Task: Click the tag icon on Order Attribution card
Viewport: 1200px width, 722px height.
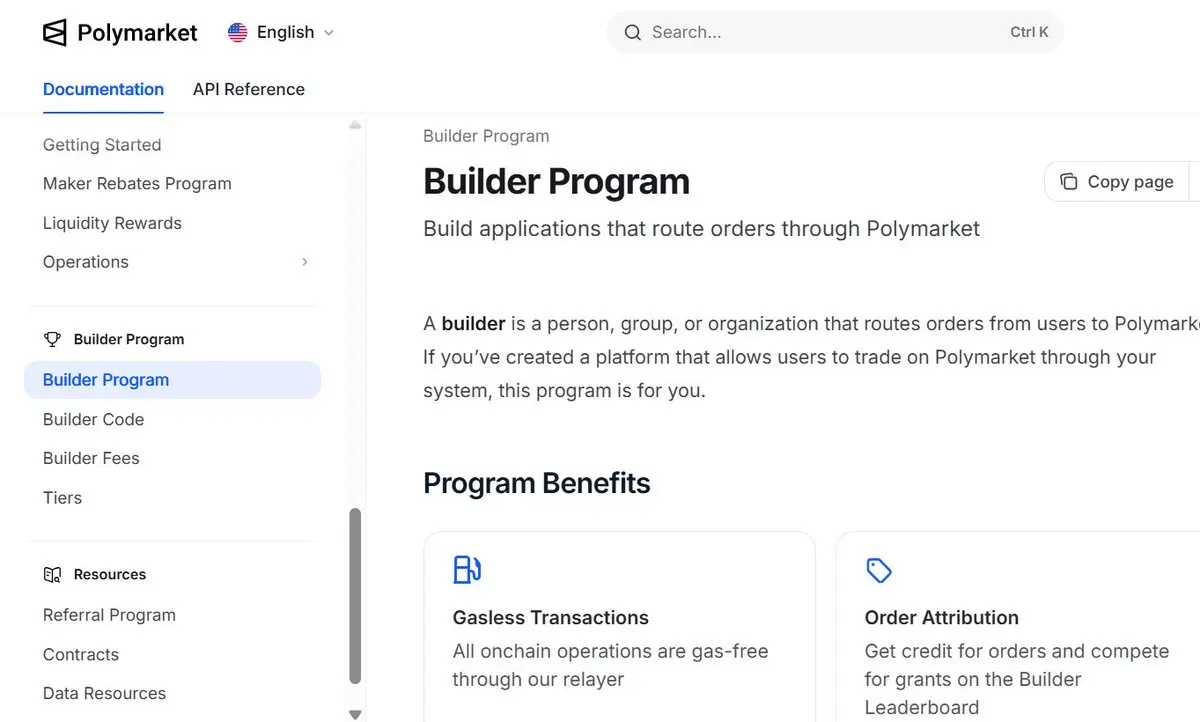Action: (x=878, y=570)
